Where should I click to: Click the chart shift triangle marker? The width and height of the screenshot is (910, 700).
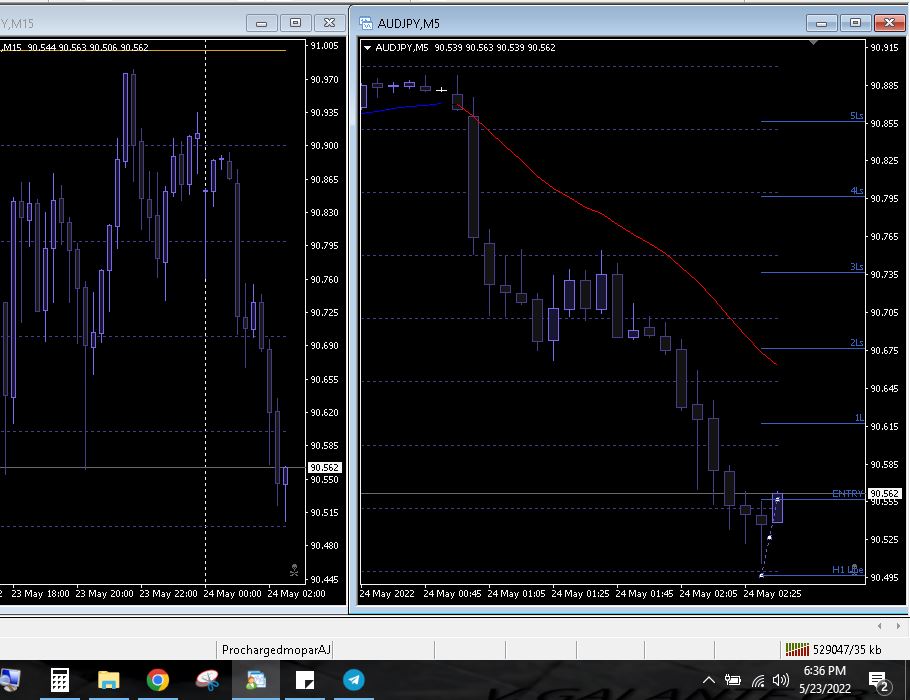coord(814,43)
